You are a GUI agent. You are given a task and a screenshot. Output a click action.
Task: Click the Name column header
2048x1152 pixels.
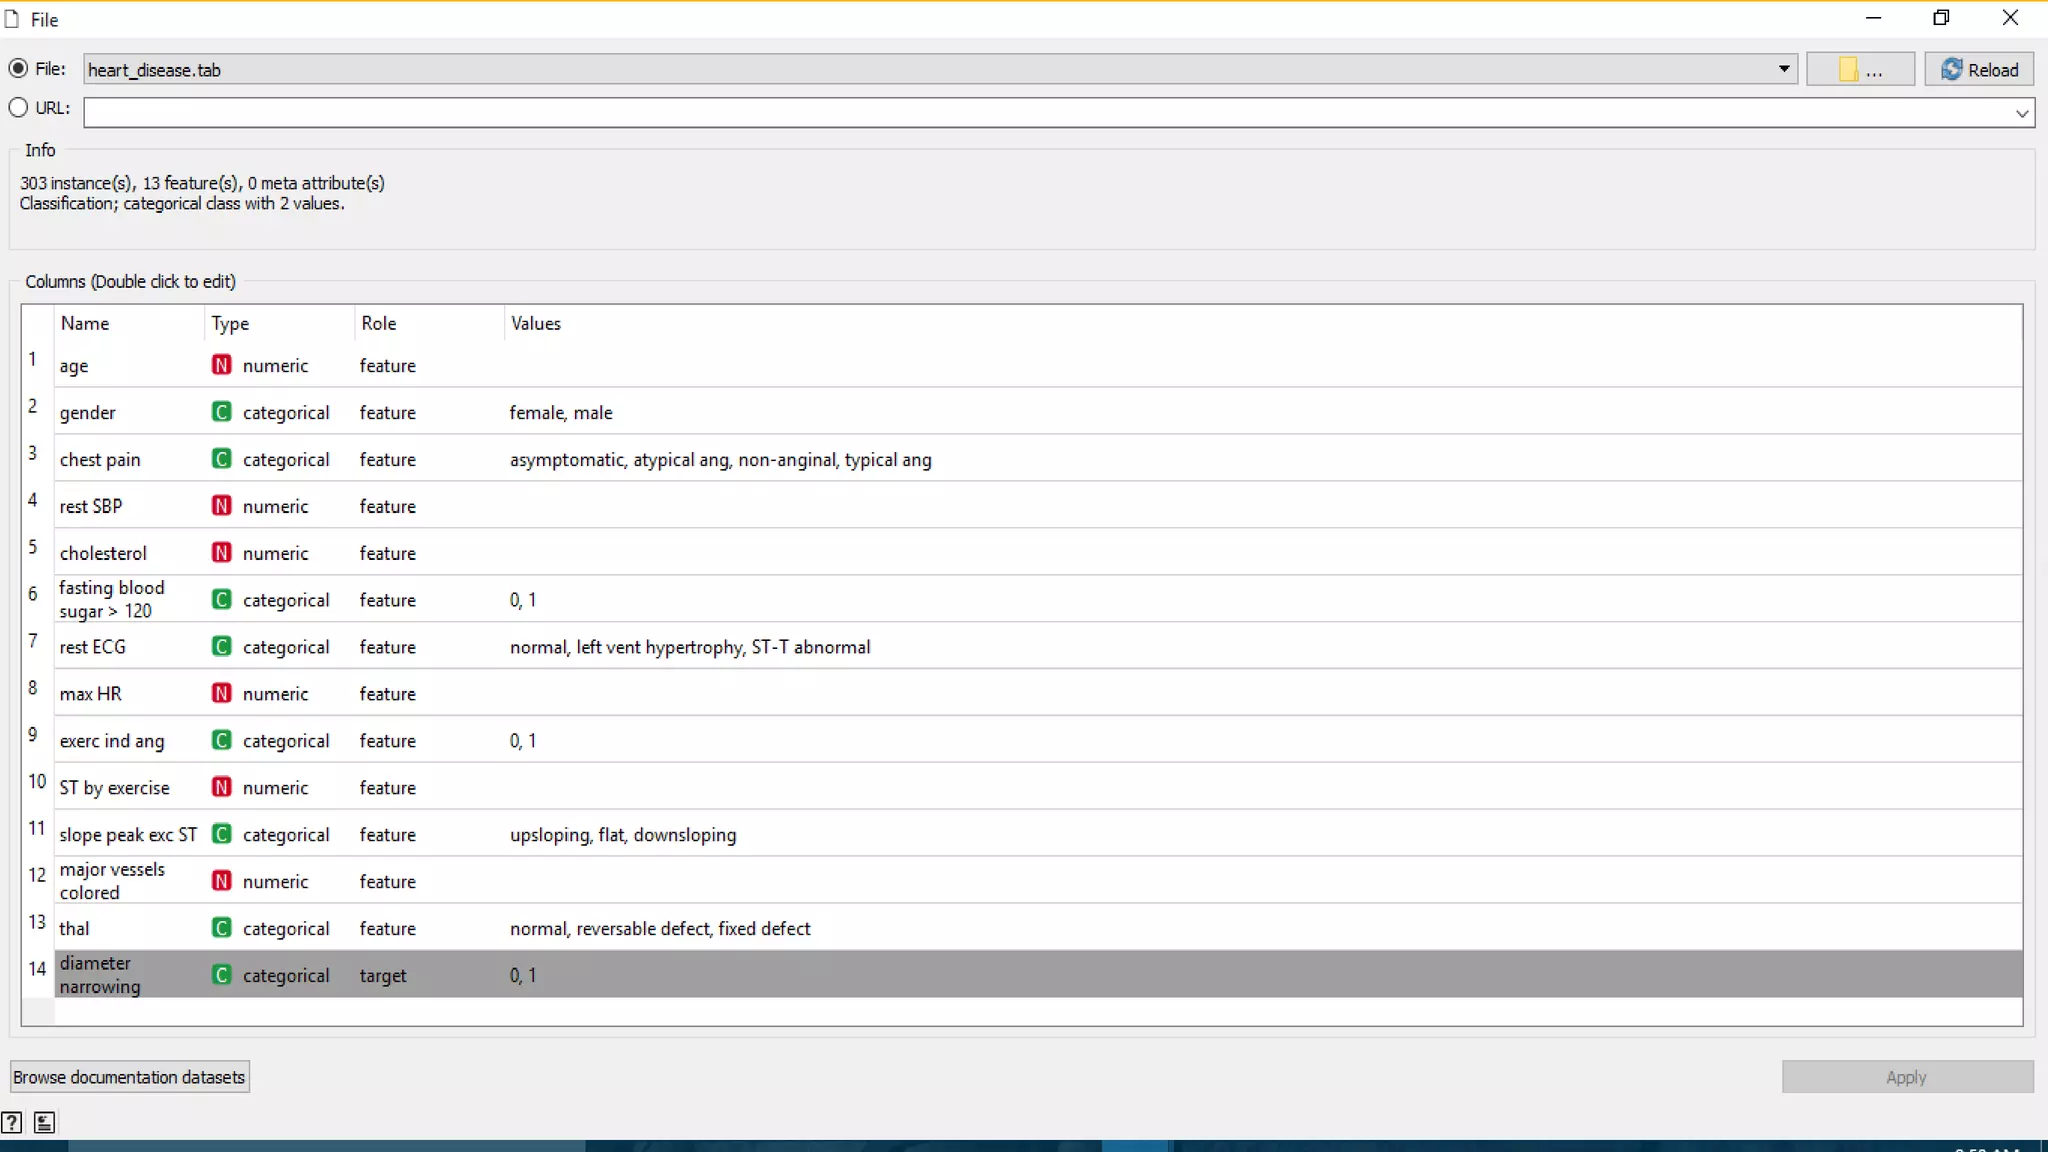(x=85, y=323)
